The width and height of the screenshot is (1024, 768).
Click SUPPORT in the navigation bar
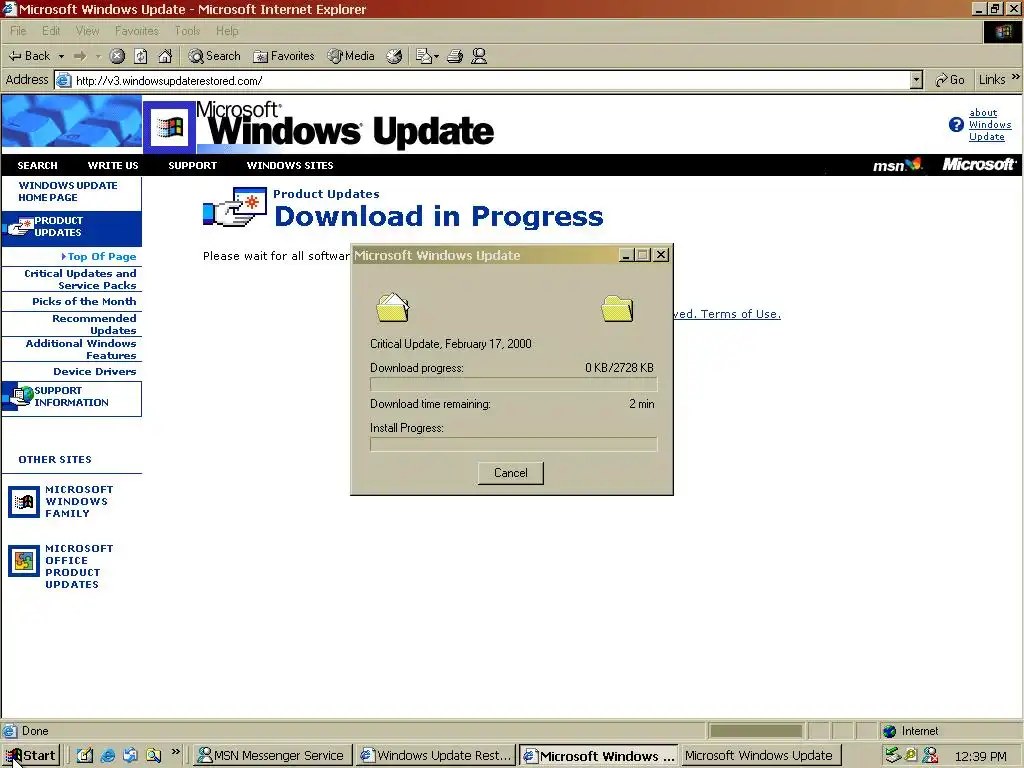click(192, 166)
